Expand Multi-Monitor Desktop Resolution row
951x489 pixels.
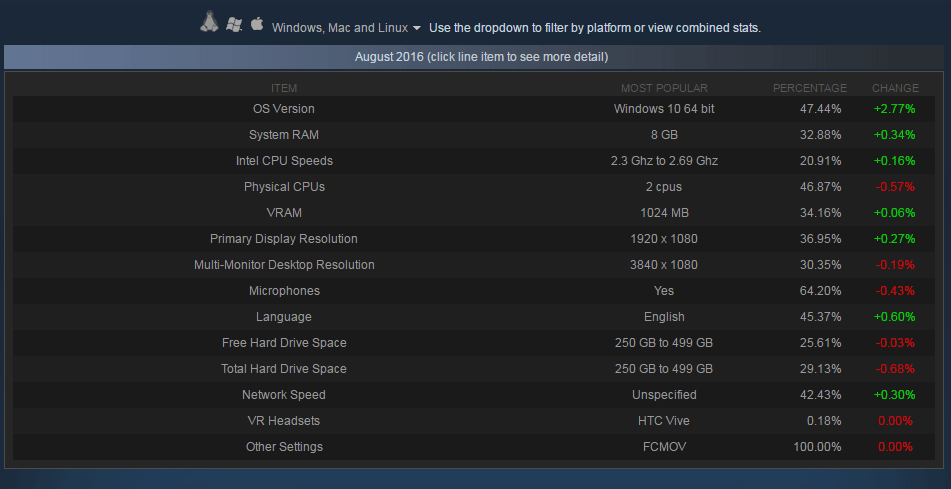(x=474, y=265)
